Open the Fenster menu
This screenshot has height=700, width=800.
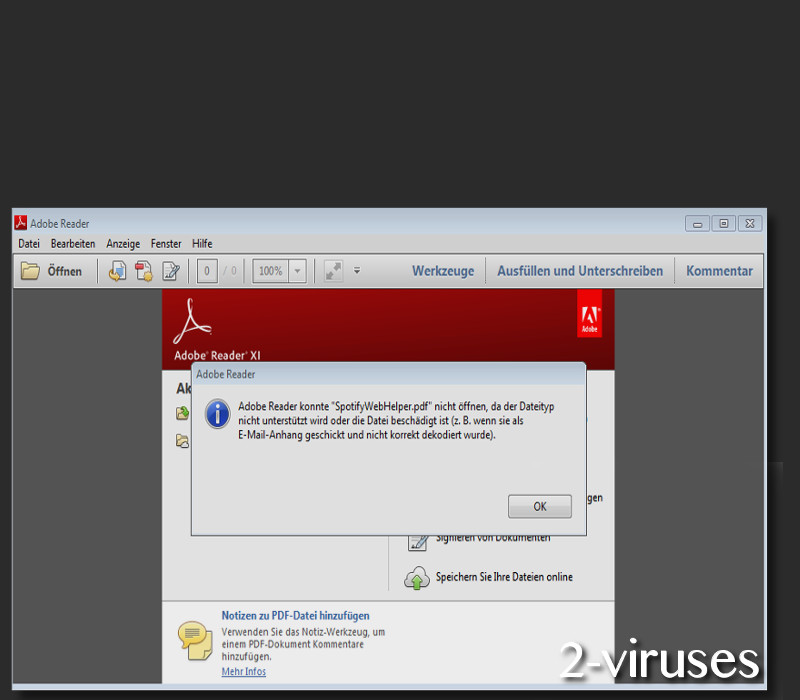pos(166,244)
